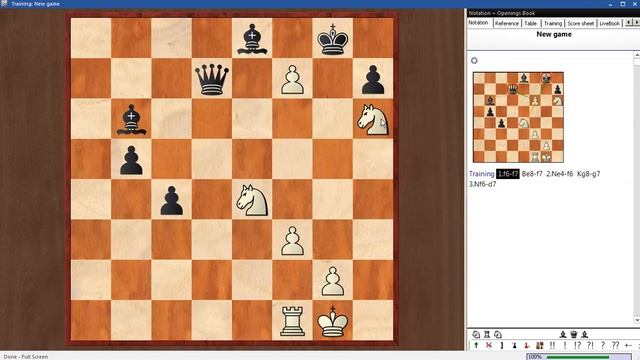Apply the single ? mistake annotation
Image resolution: width=640 pixels, height=360 pixels.
[x=602, y=345]
